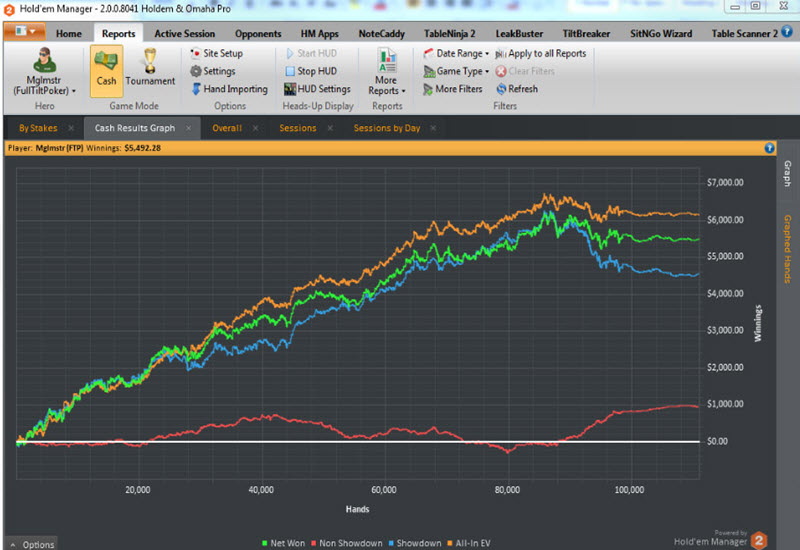Toggle the Net Won legend entry
The width and height of the screenshot is (800, 550).
tap(283, 543)
